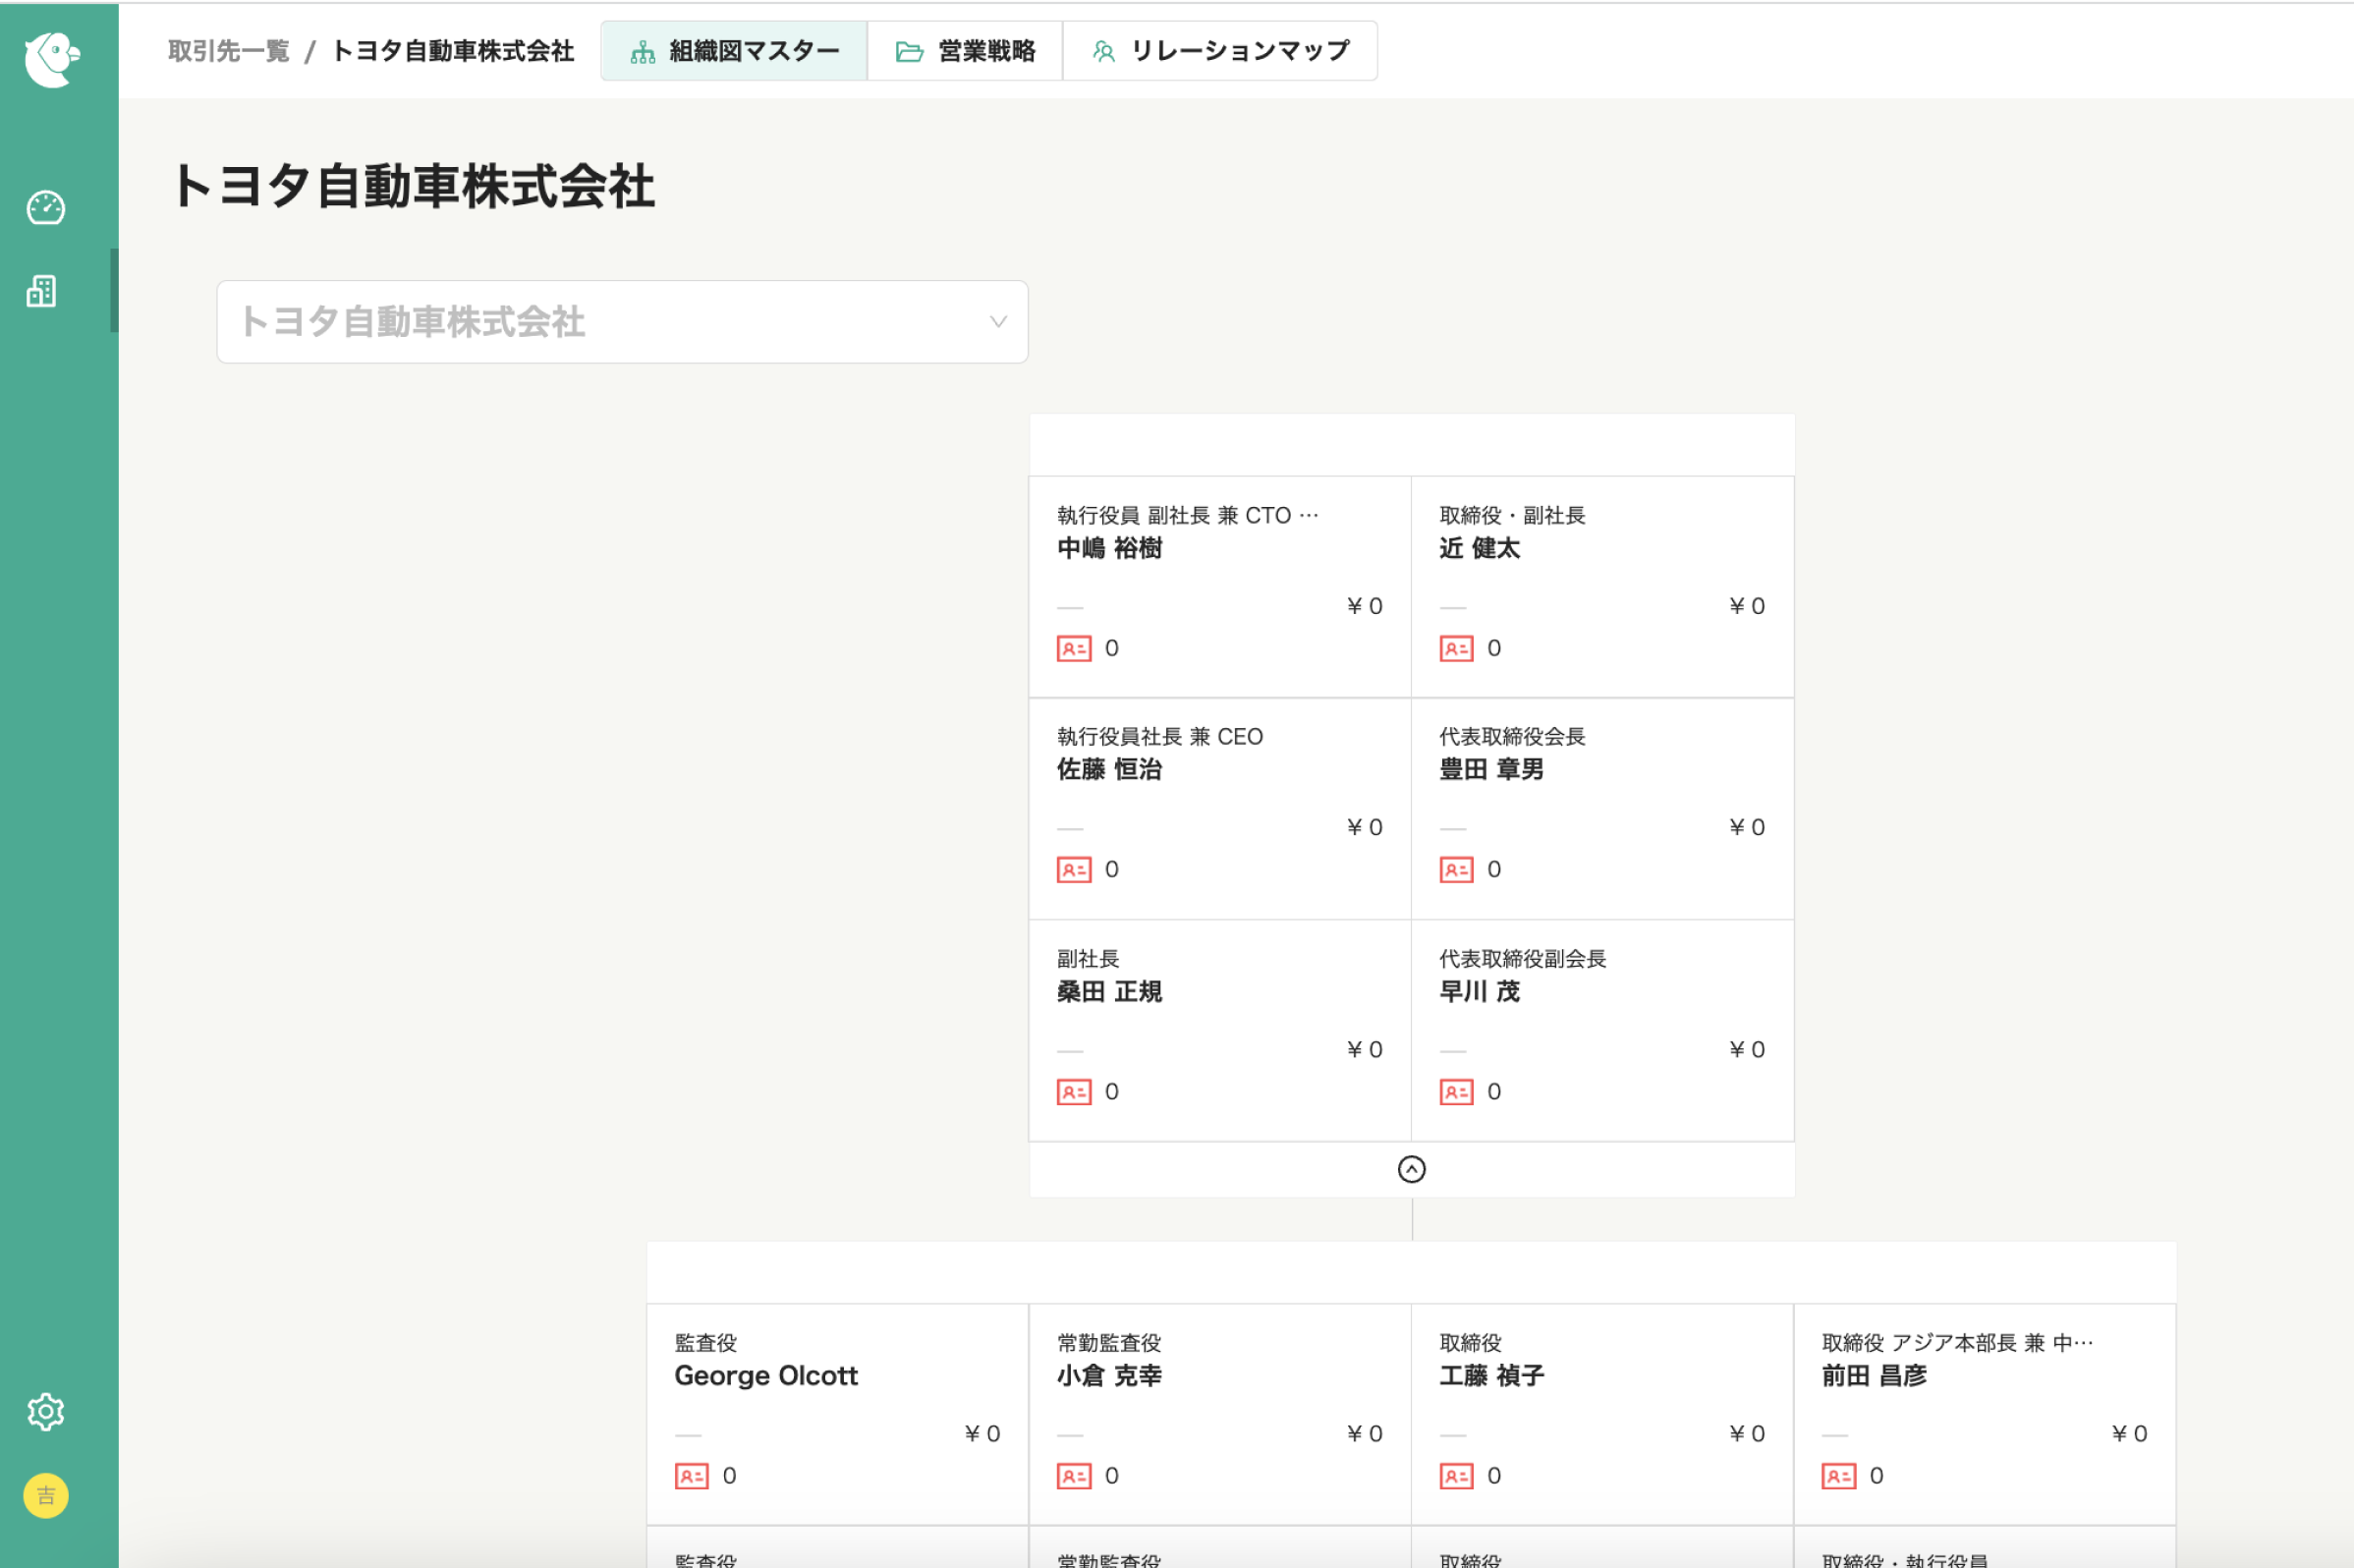Open the card for 小倉 克幸
2354x1568 pixels.
pyautogui.click(x=1220, y=1414)
